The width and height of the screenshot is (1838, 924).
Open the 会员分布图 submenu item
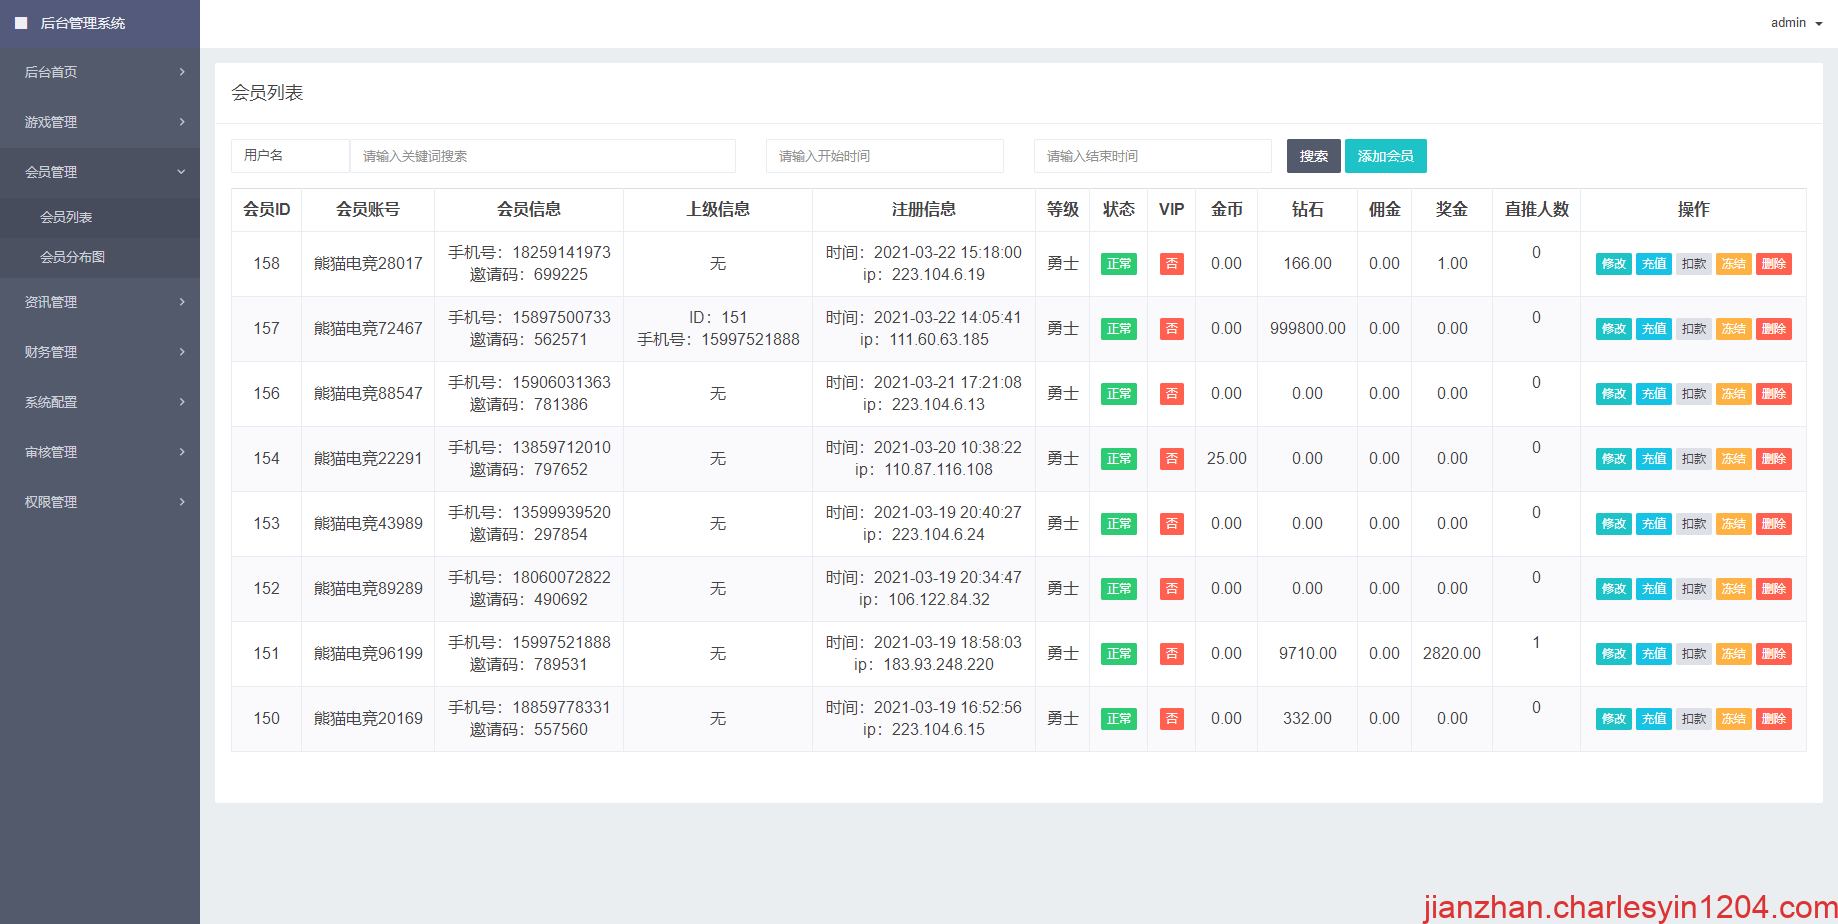[x=72, y=257]
